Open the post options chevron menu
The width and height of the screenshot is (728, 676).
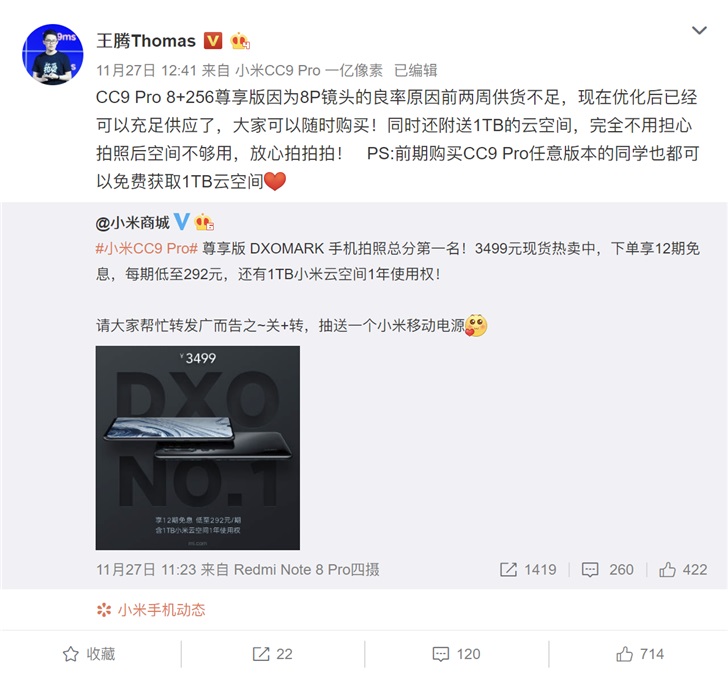pyautogui.click(x=699, y=31)
